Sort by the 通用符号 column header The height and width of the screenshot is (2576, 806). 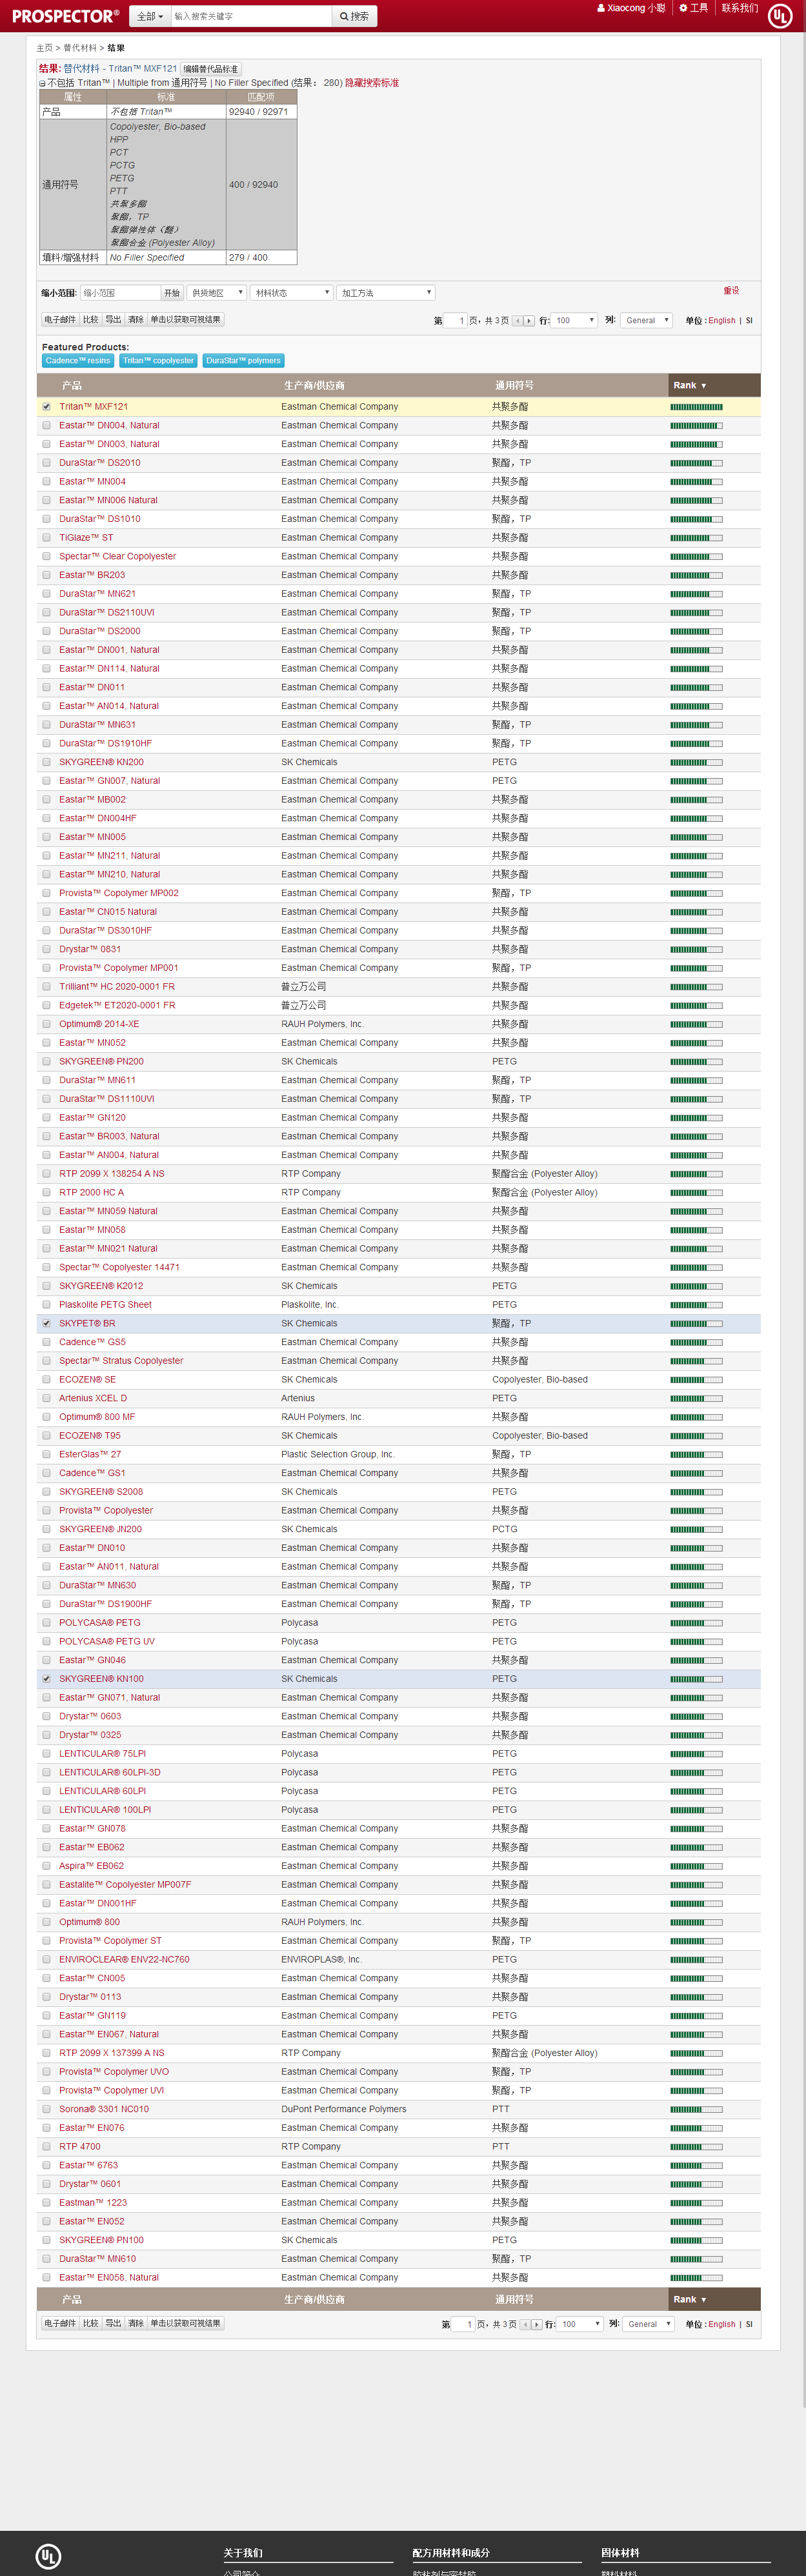(x=514, y=386)
